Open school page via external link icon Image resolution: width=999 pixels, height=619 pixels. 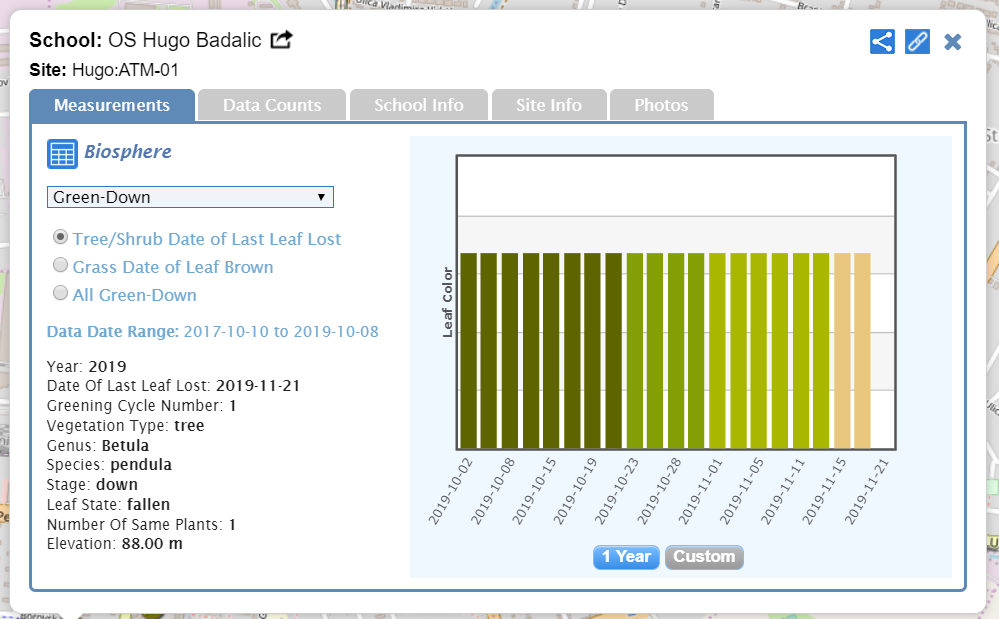pos(282,40)
